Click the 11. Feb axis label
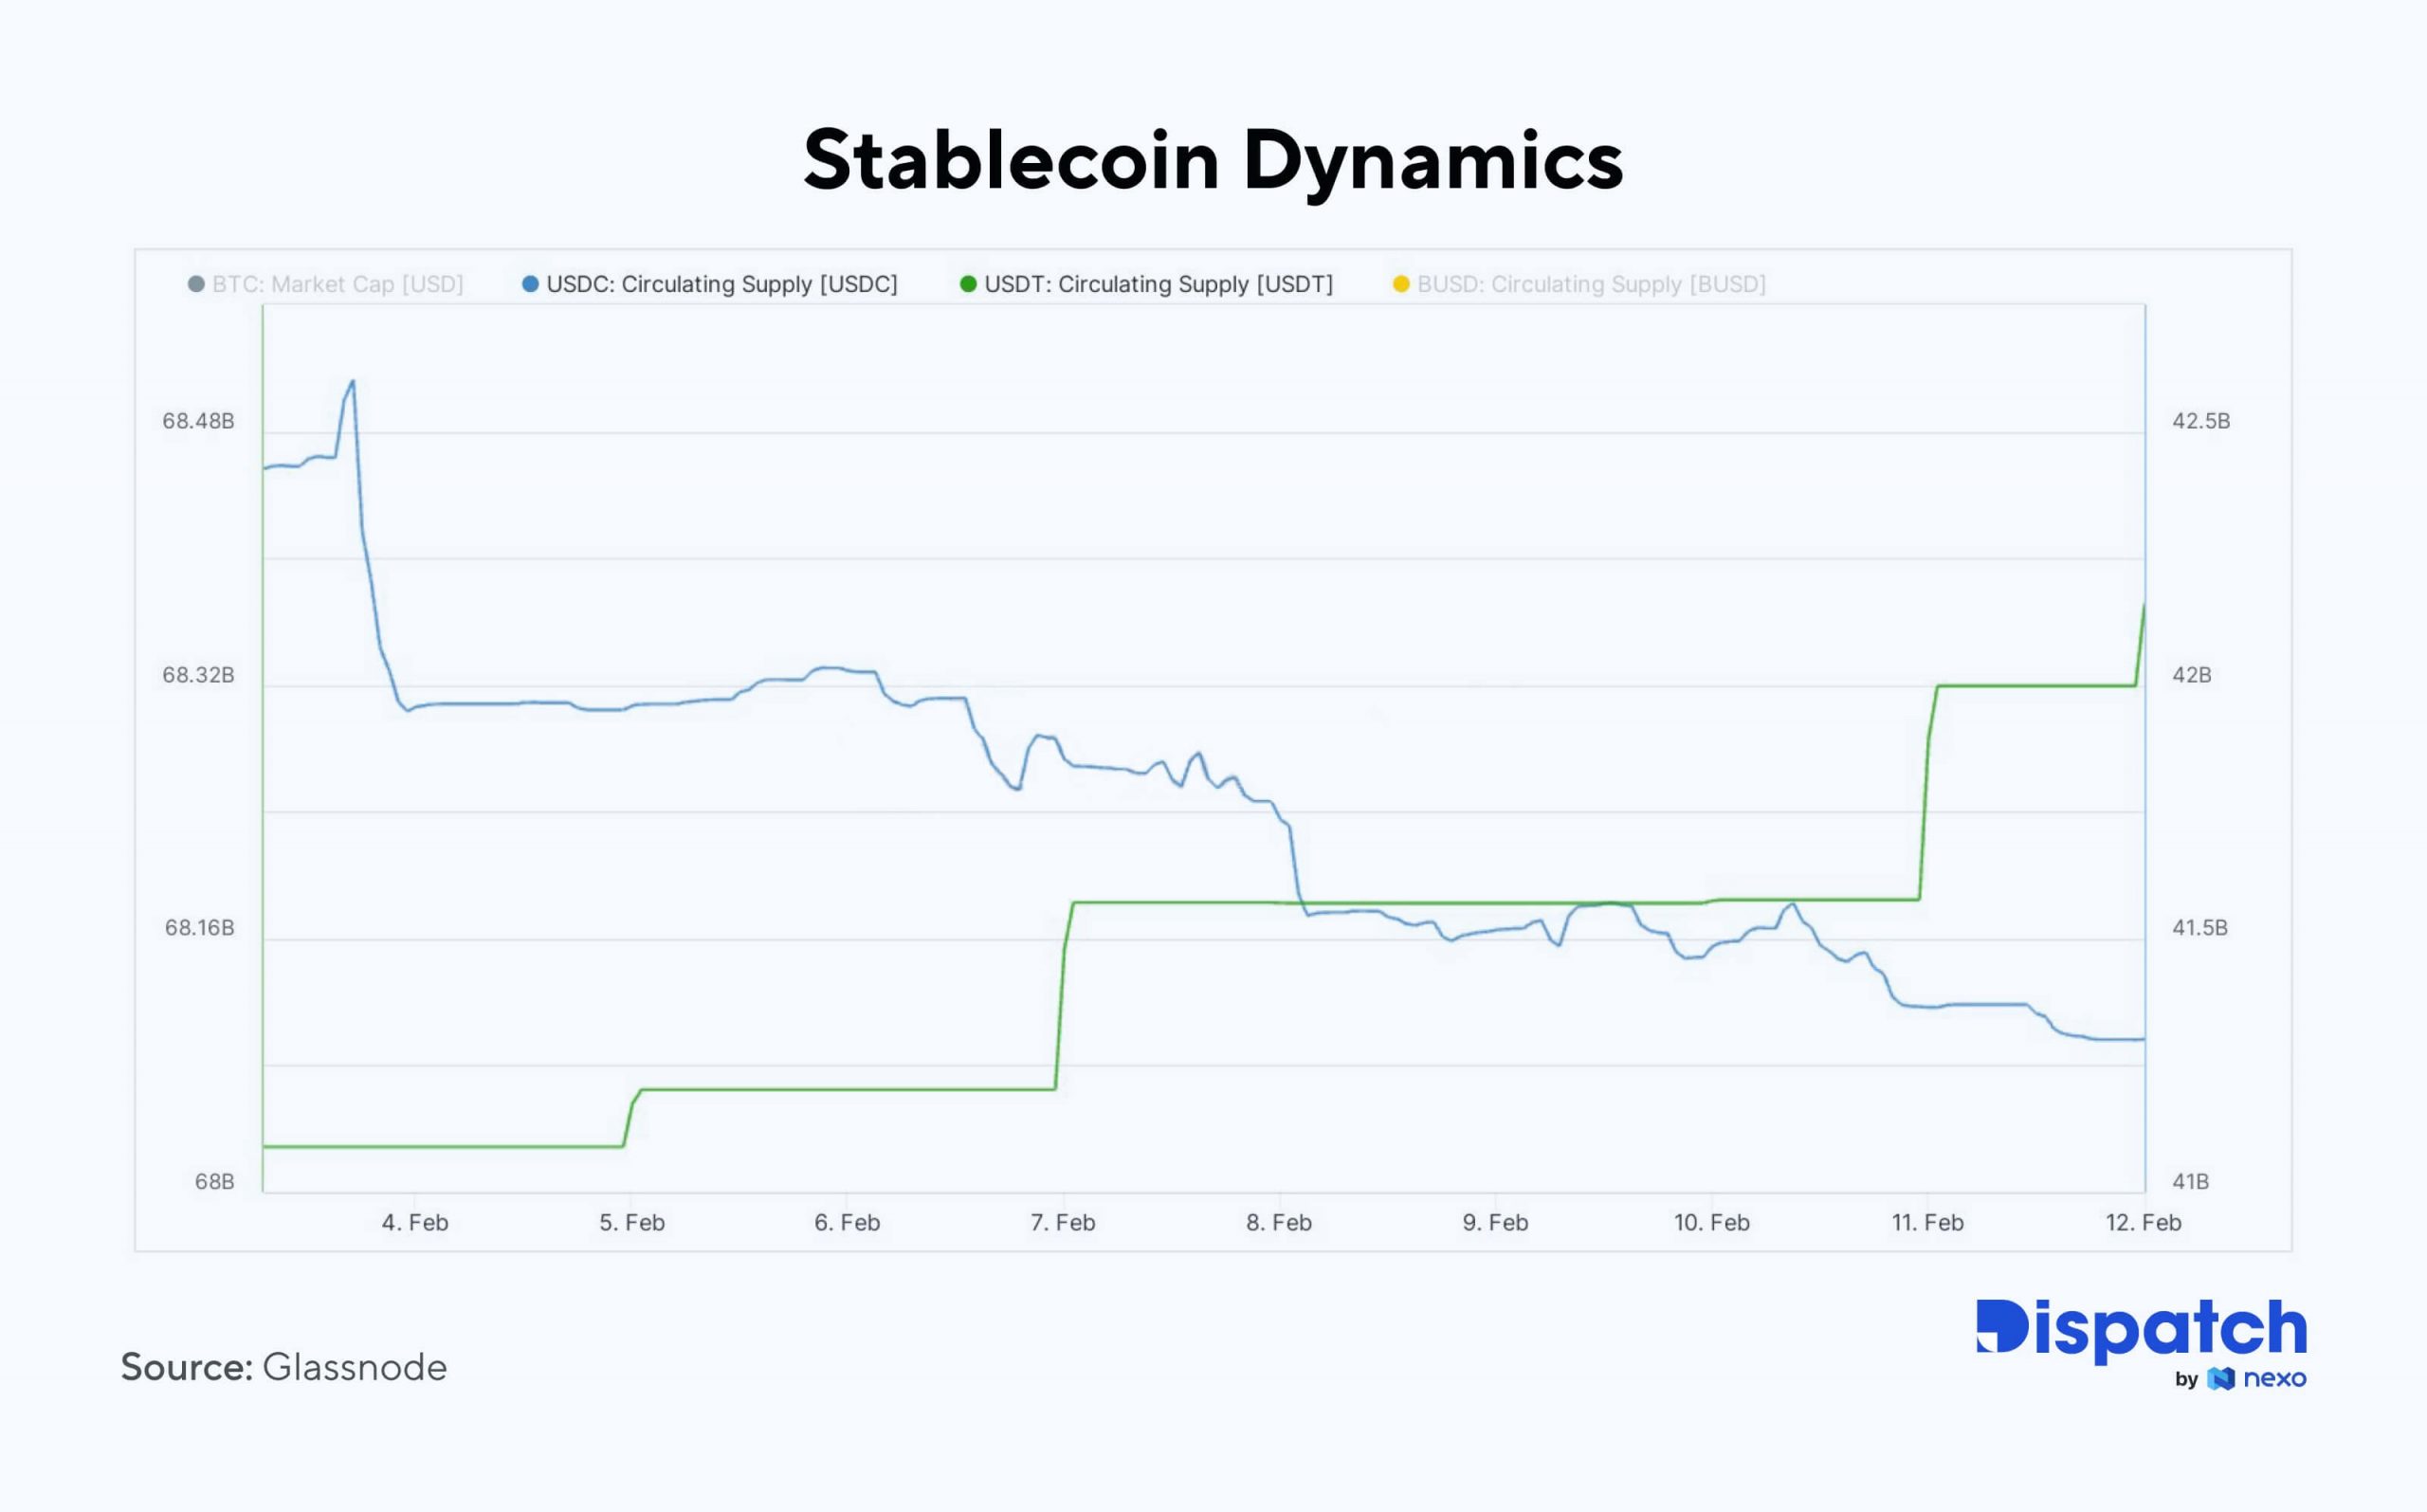The image size is (2427, 1512). [x=1927, y=1222]
